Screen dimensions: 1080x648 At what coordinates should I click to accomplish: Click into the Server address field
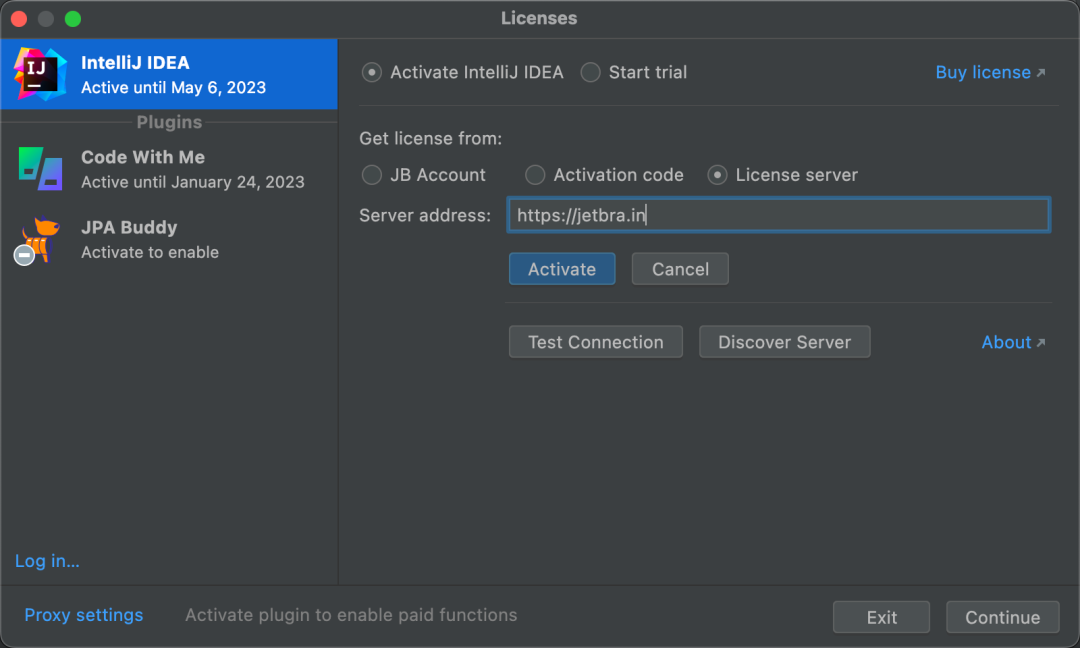pyautogui.click(x=778, y=215)
